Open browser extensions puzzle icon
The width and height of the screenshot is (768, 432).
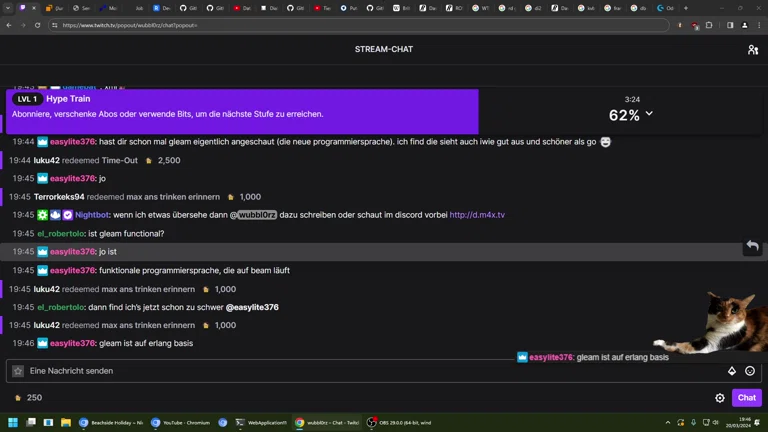(709, 25)
